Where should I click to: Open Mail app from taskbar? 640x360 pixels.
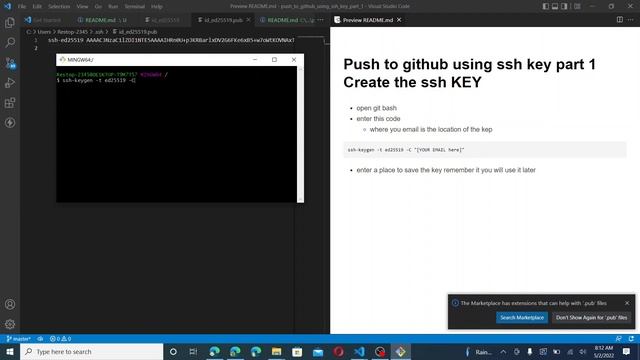click(318, 351)
